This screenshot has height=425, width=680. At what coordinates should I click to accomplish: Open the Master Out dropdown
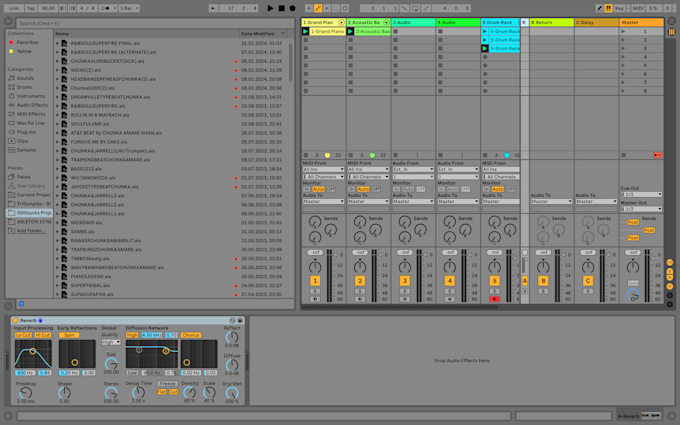(641, 209)
